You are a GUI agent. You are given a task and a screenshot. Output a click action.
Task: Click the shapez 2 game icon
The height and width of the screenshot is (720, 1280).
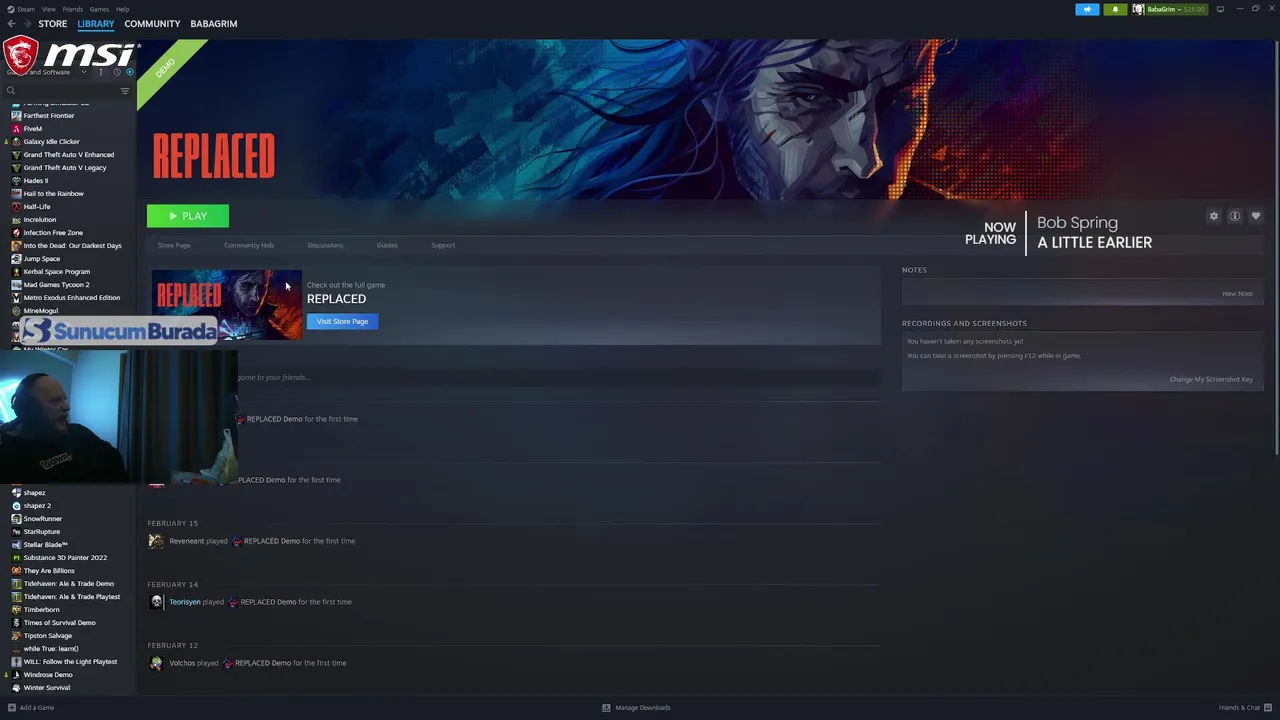point(16,506)
